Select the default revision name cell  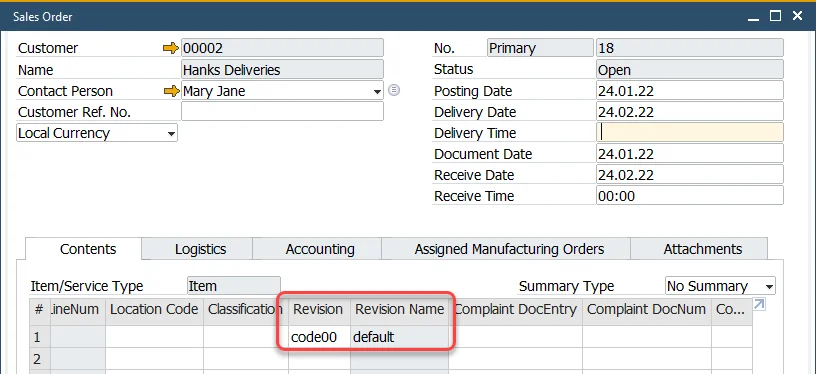[400, 337]
